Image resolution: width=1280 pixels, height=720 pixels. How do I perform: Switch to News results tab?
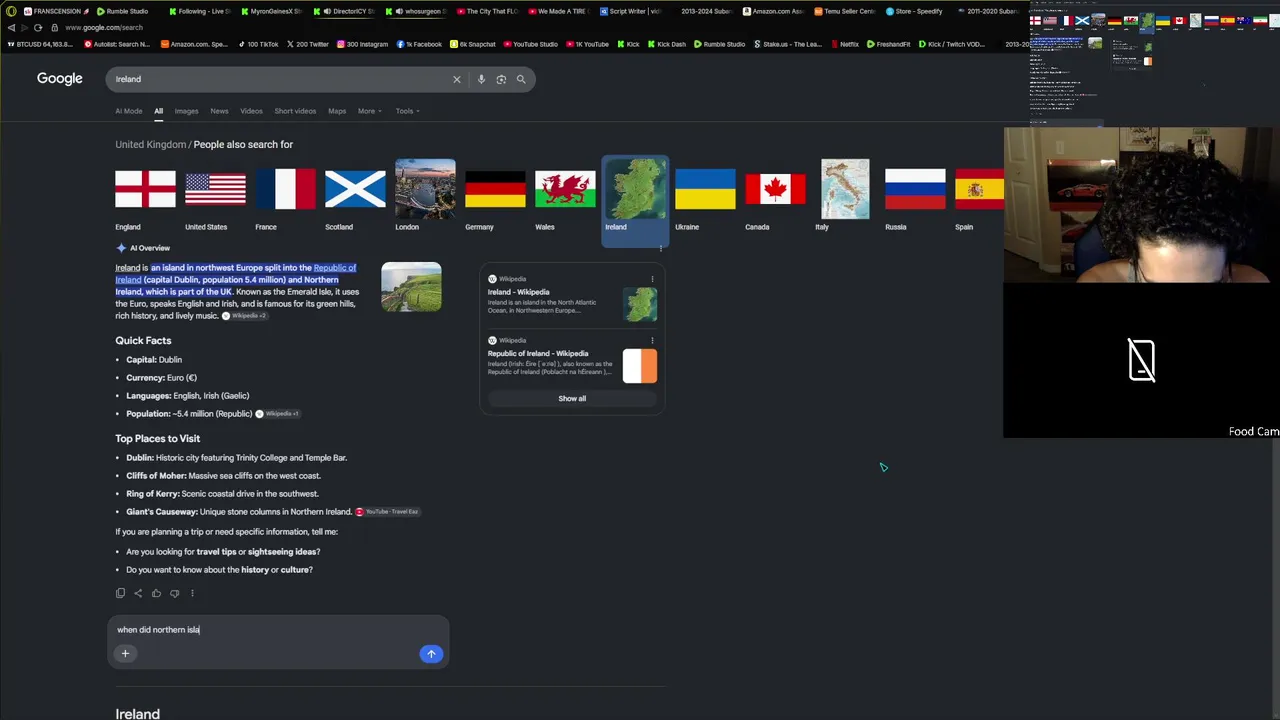(x=219, y=111)
